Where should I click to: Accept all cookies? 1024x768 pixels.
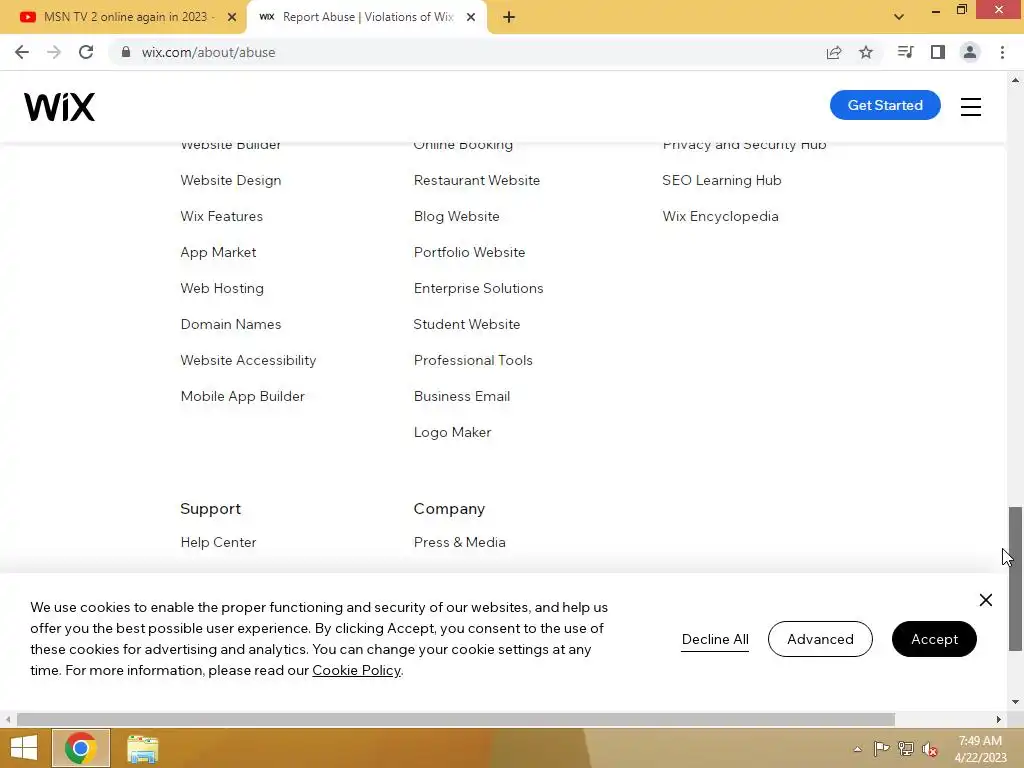[x=934, y=639]
